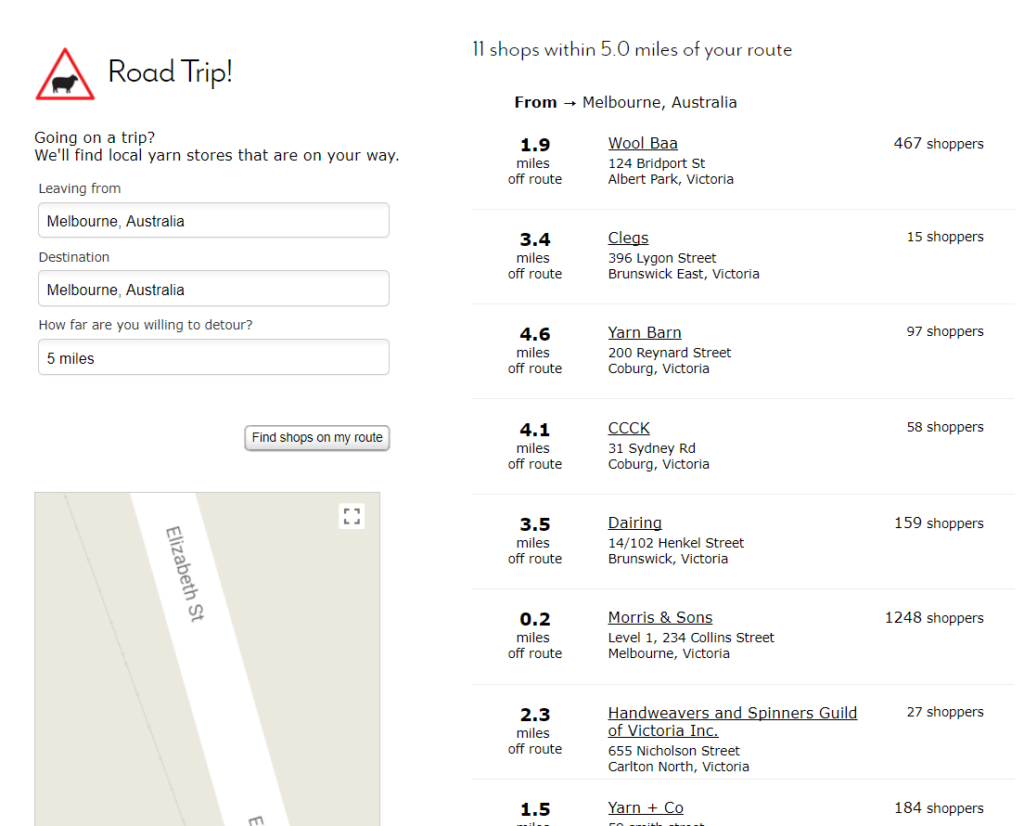Click the Destination input field
Screen dimensions: 1024x826
coord(212,290)
